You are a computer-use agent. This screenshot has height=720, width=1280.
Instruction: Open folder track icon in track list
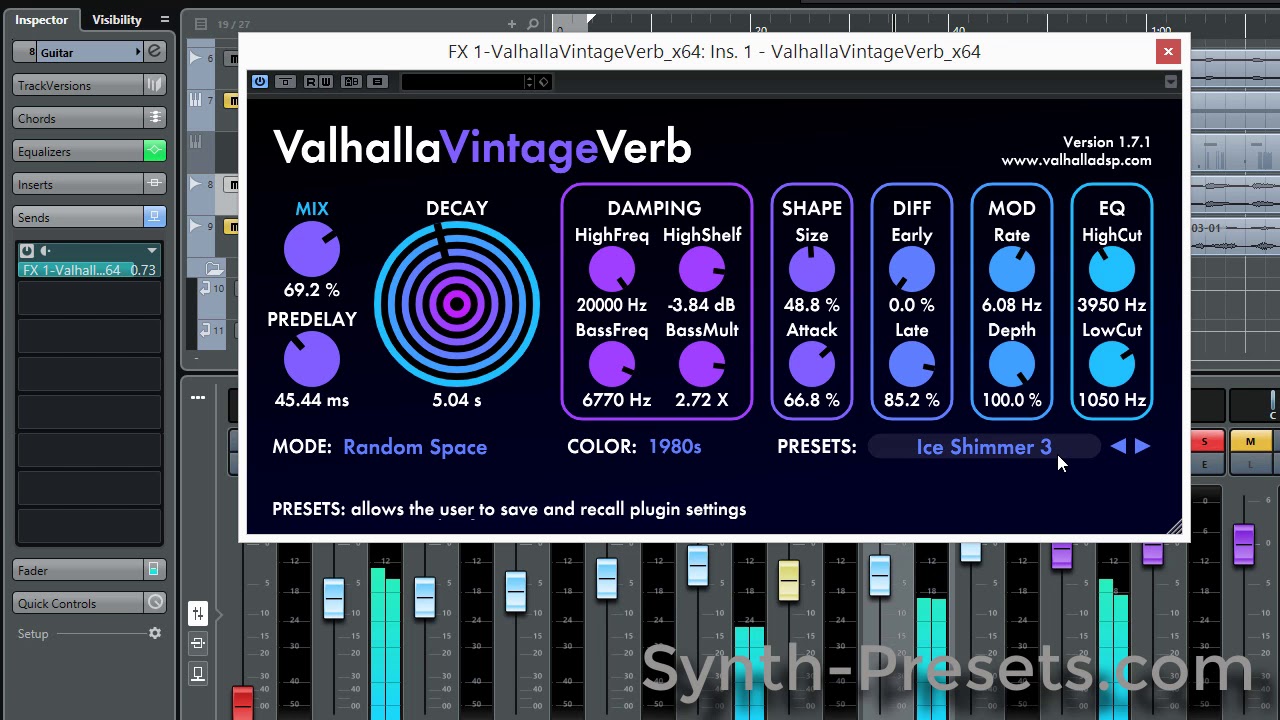[214, 268]
